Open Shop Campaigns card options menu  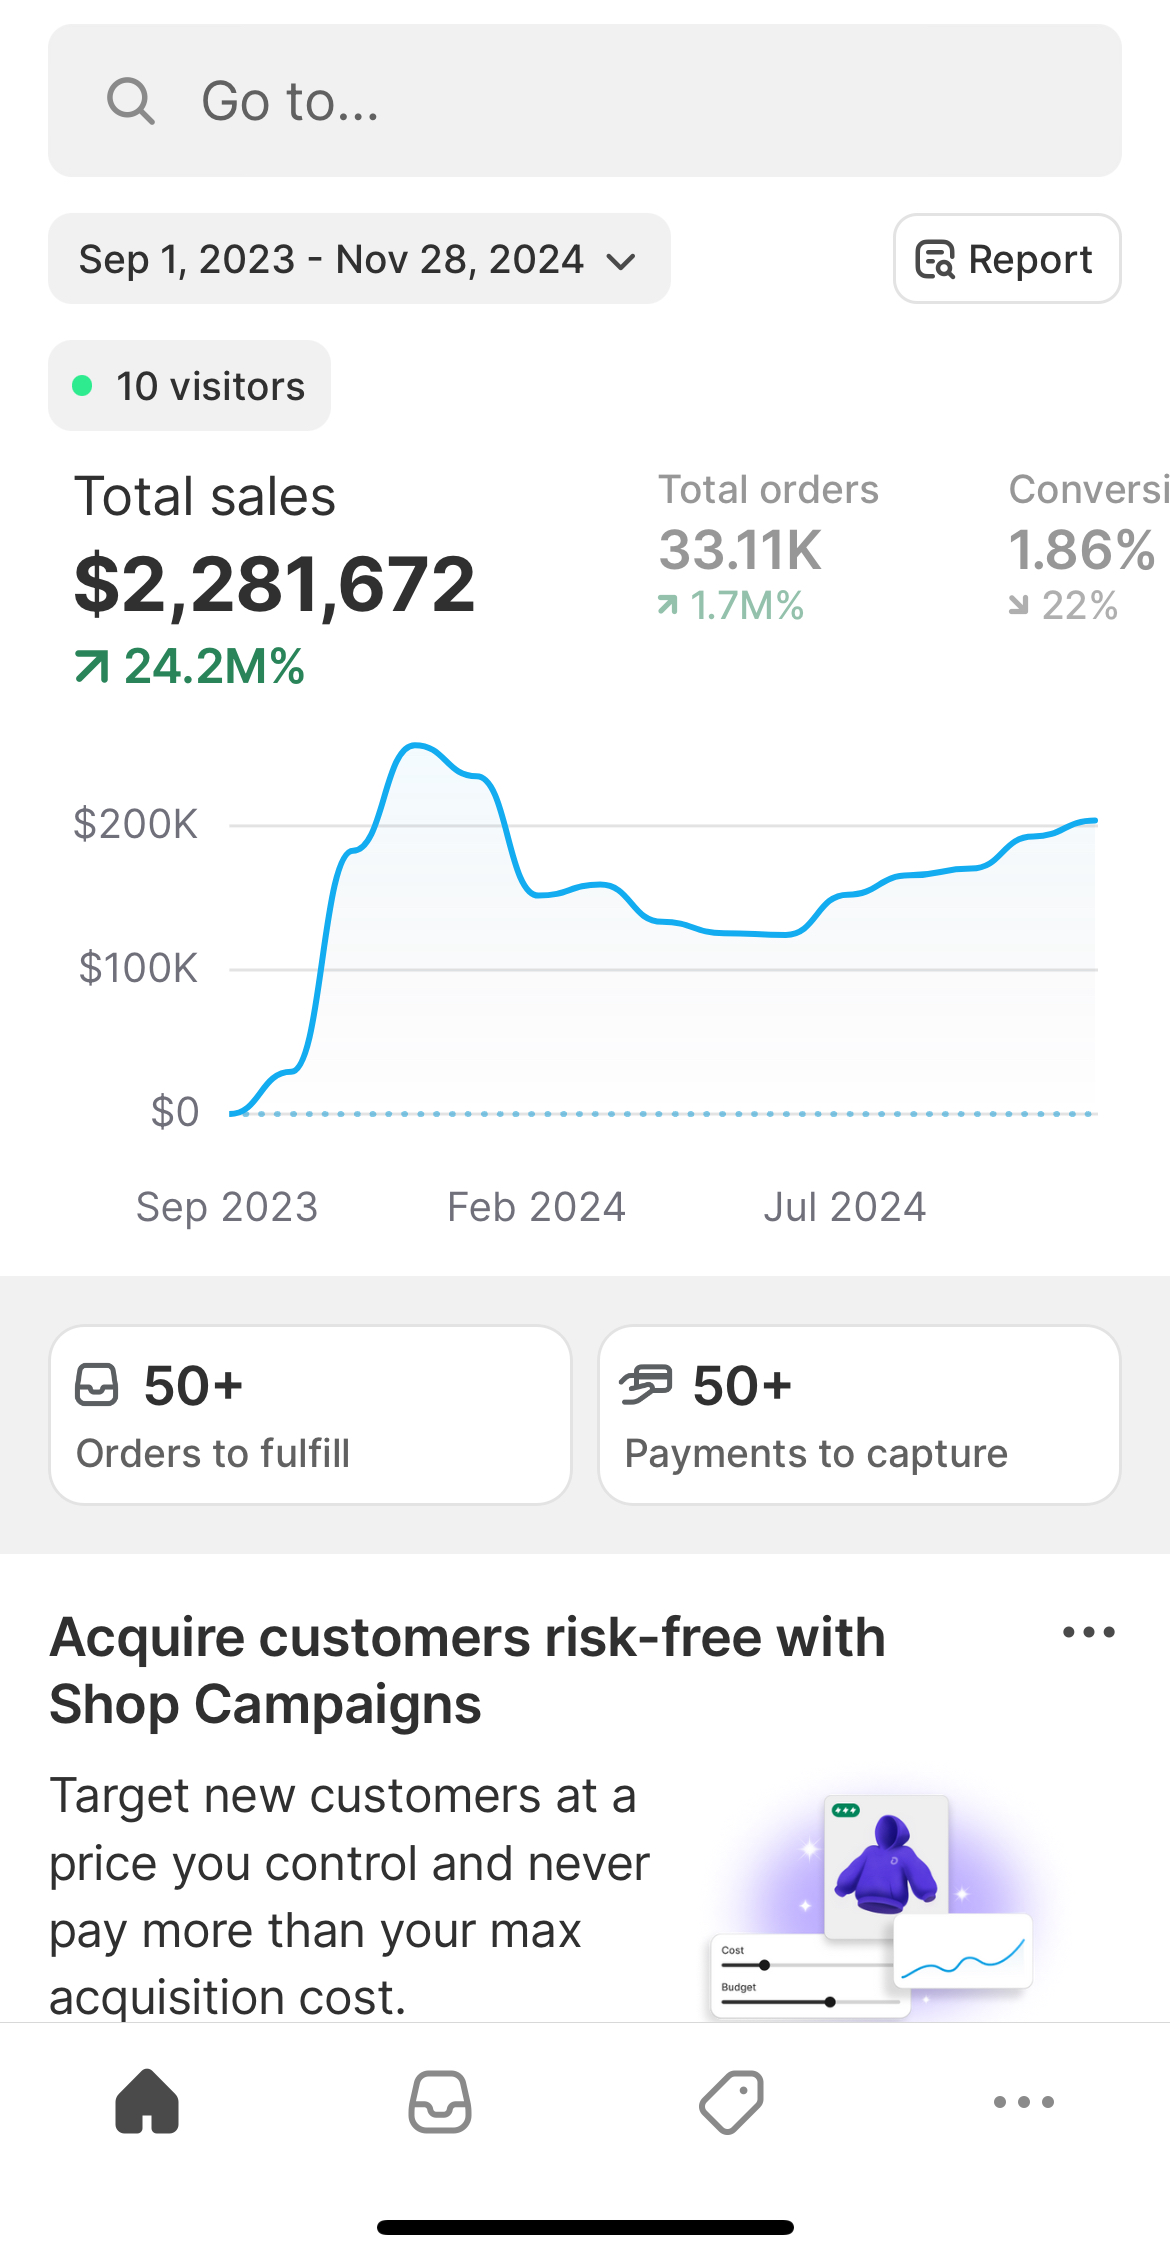point(1088,1633)
